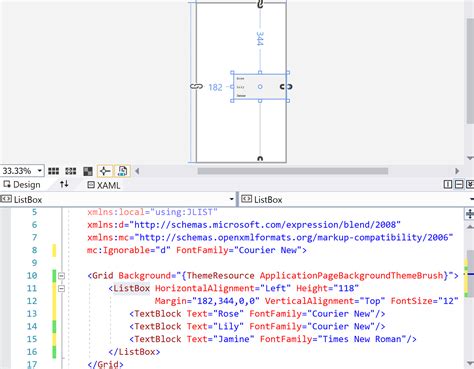Click the top margin link anchor icon

260,4
